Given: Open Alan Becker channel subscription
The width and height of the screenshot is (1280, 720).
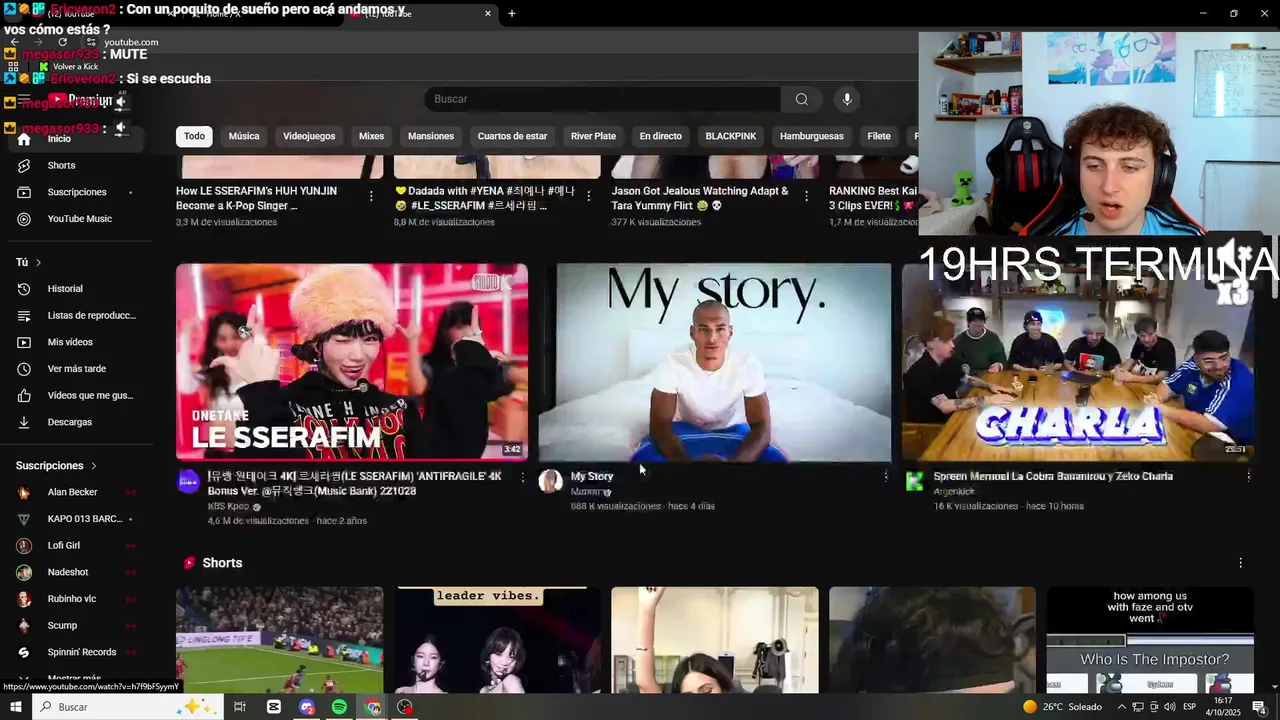Looking at the screenshot, I should (78, 492).
